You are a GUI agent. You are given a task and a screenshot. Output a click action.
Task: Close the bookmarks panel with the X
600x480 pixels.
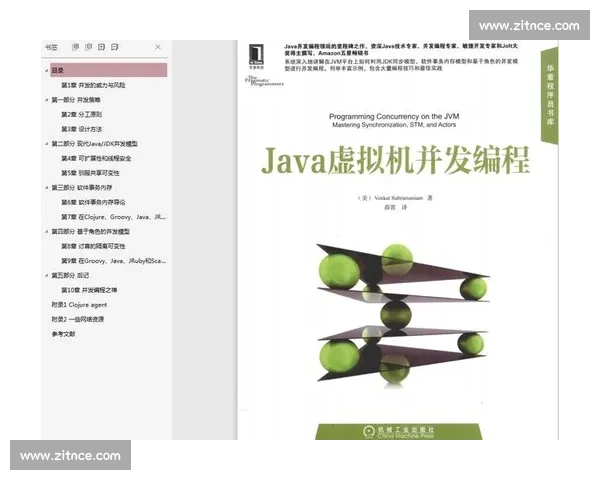[158, 47]
